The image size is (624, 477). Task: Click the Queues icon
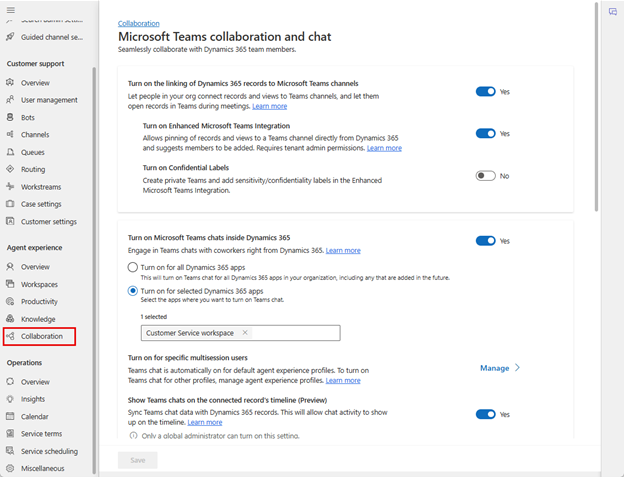pyautogui.click(x=10, y=152)
